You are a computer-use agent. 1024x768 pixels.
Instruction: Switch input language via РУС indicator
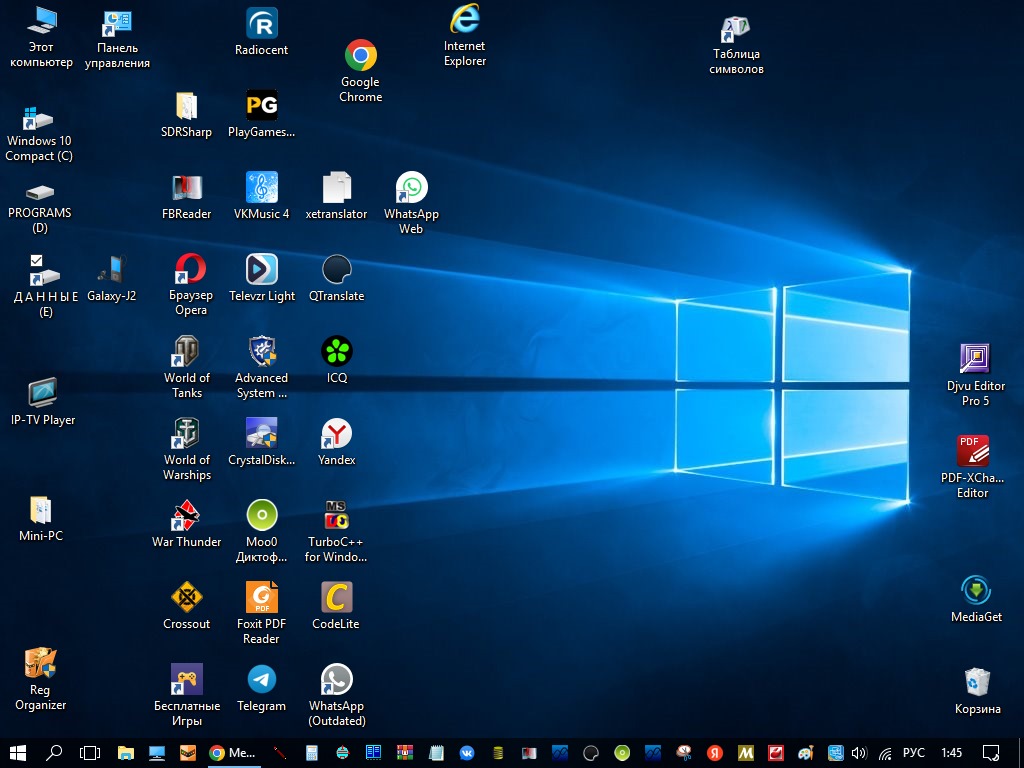(914, 753)
